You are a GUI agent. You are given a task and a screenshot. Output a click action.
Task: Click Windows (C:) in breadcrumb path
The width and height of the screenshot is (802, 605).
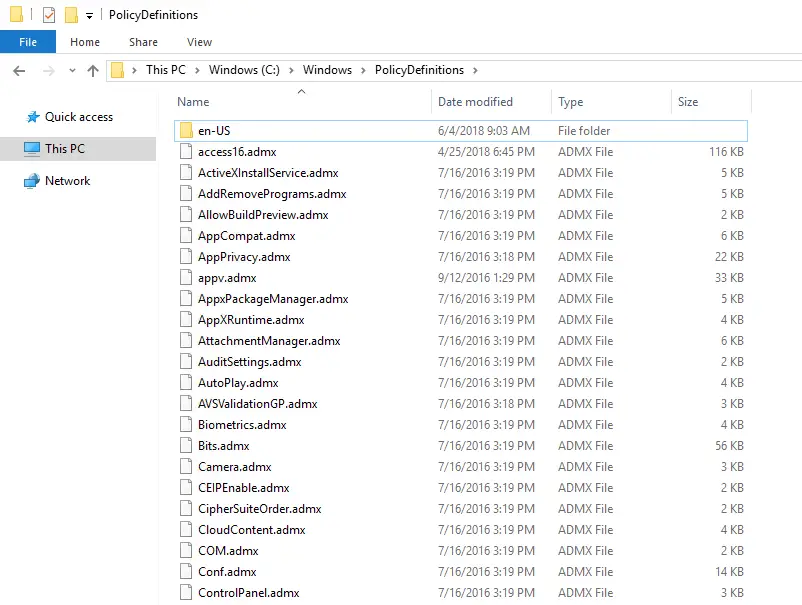244,70
